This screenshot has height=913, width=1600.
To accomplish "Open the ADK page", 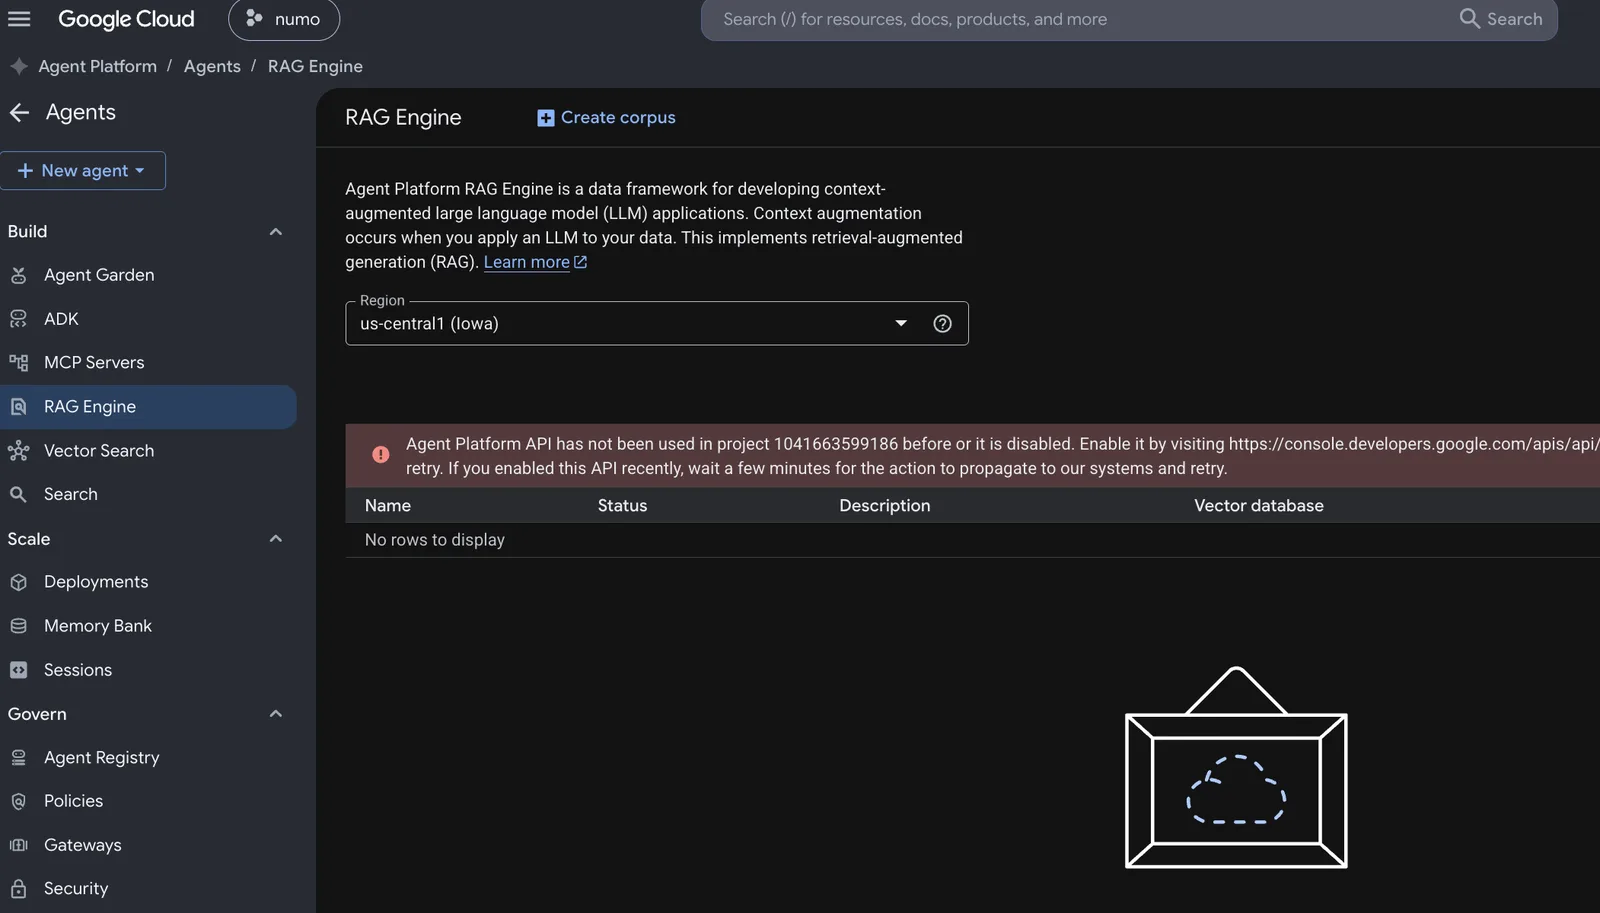I will [x=61, y=319].
